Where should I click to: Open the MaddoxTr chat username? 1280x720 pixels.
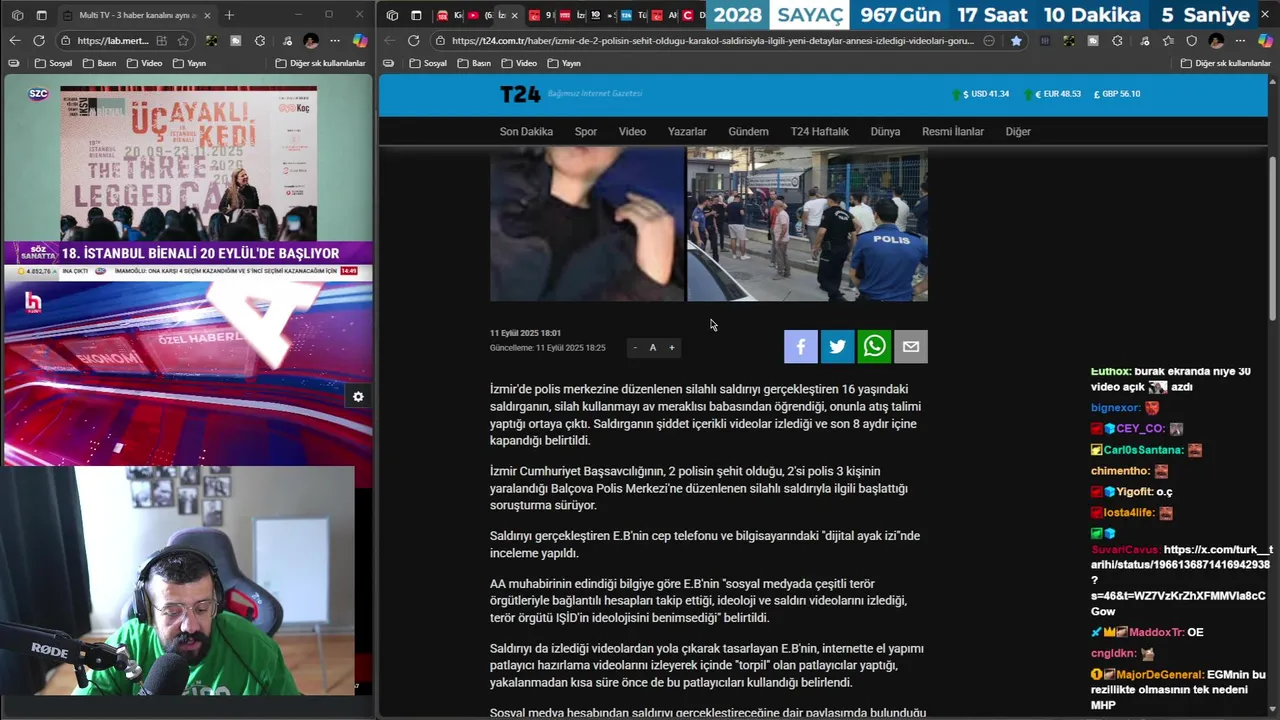tap(1156, 632)
